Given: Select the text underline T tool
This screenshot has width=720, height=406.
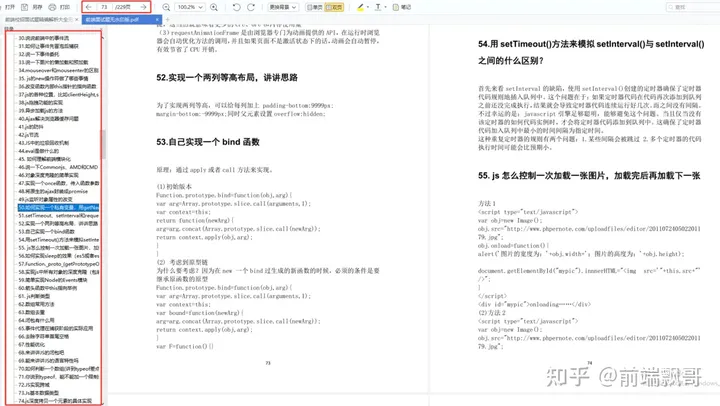Looking at the screenshot, I should [x=378, y=7].
